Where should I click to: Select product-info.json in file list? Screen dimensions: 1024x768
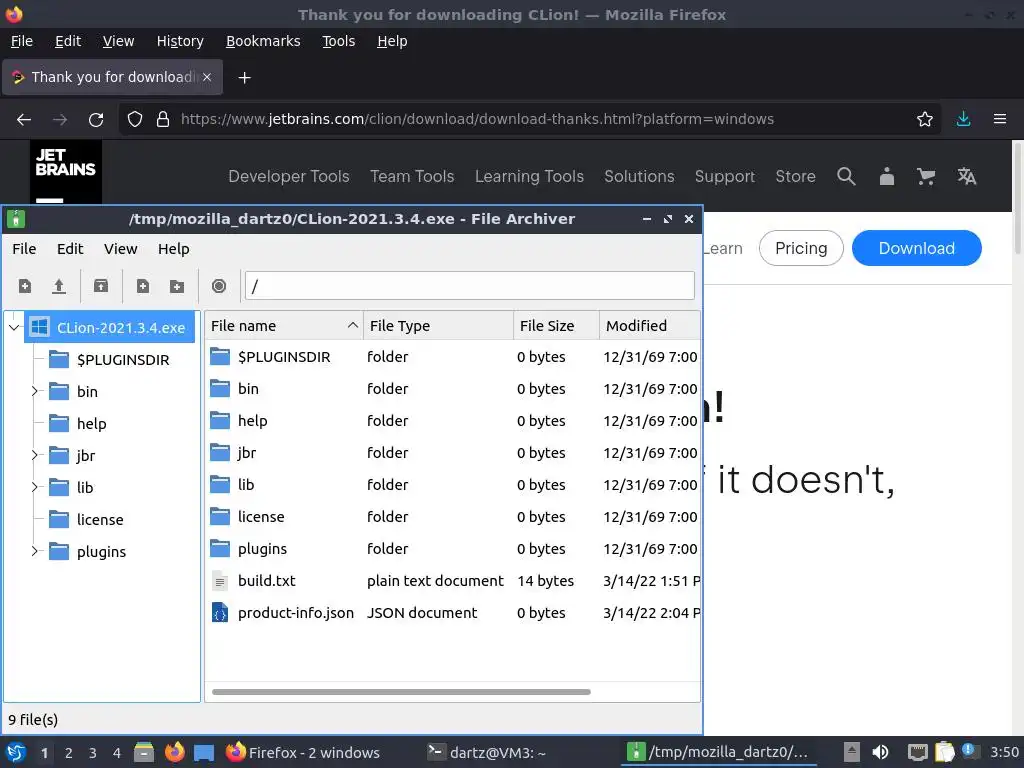click(452, 613)
